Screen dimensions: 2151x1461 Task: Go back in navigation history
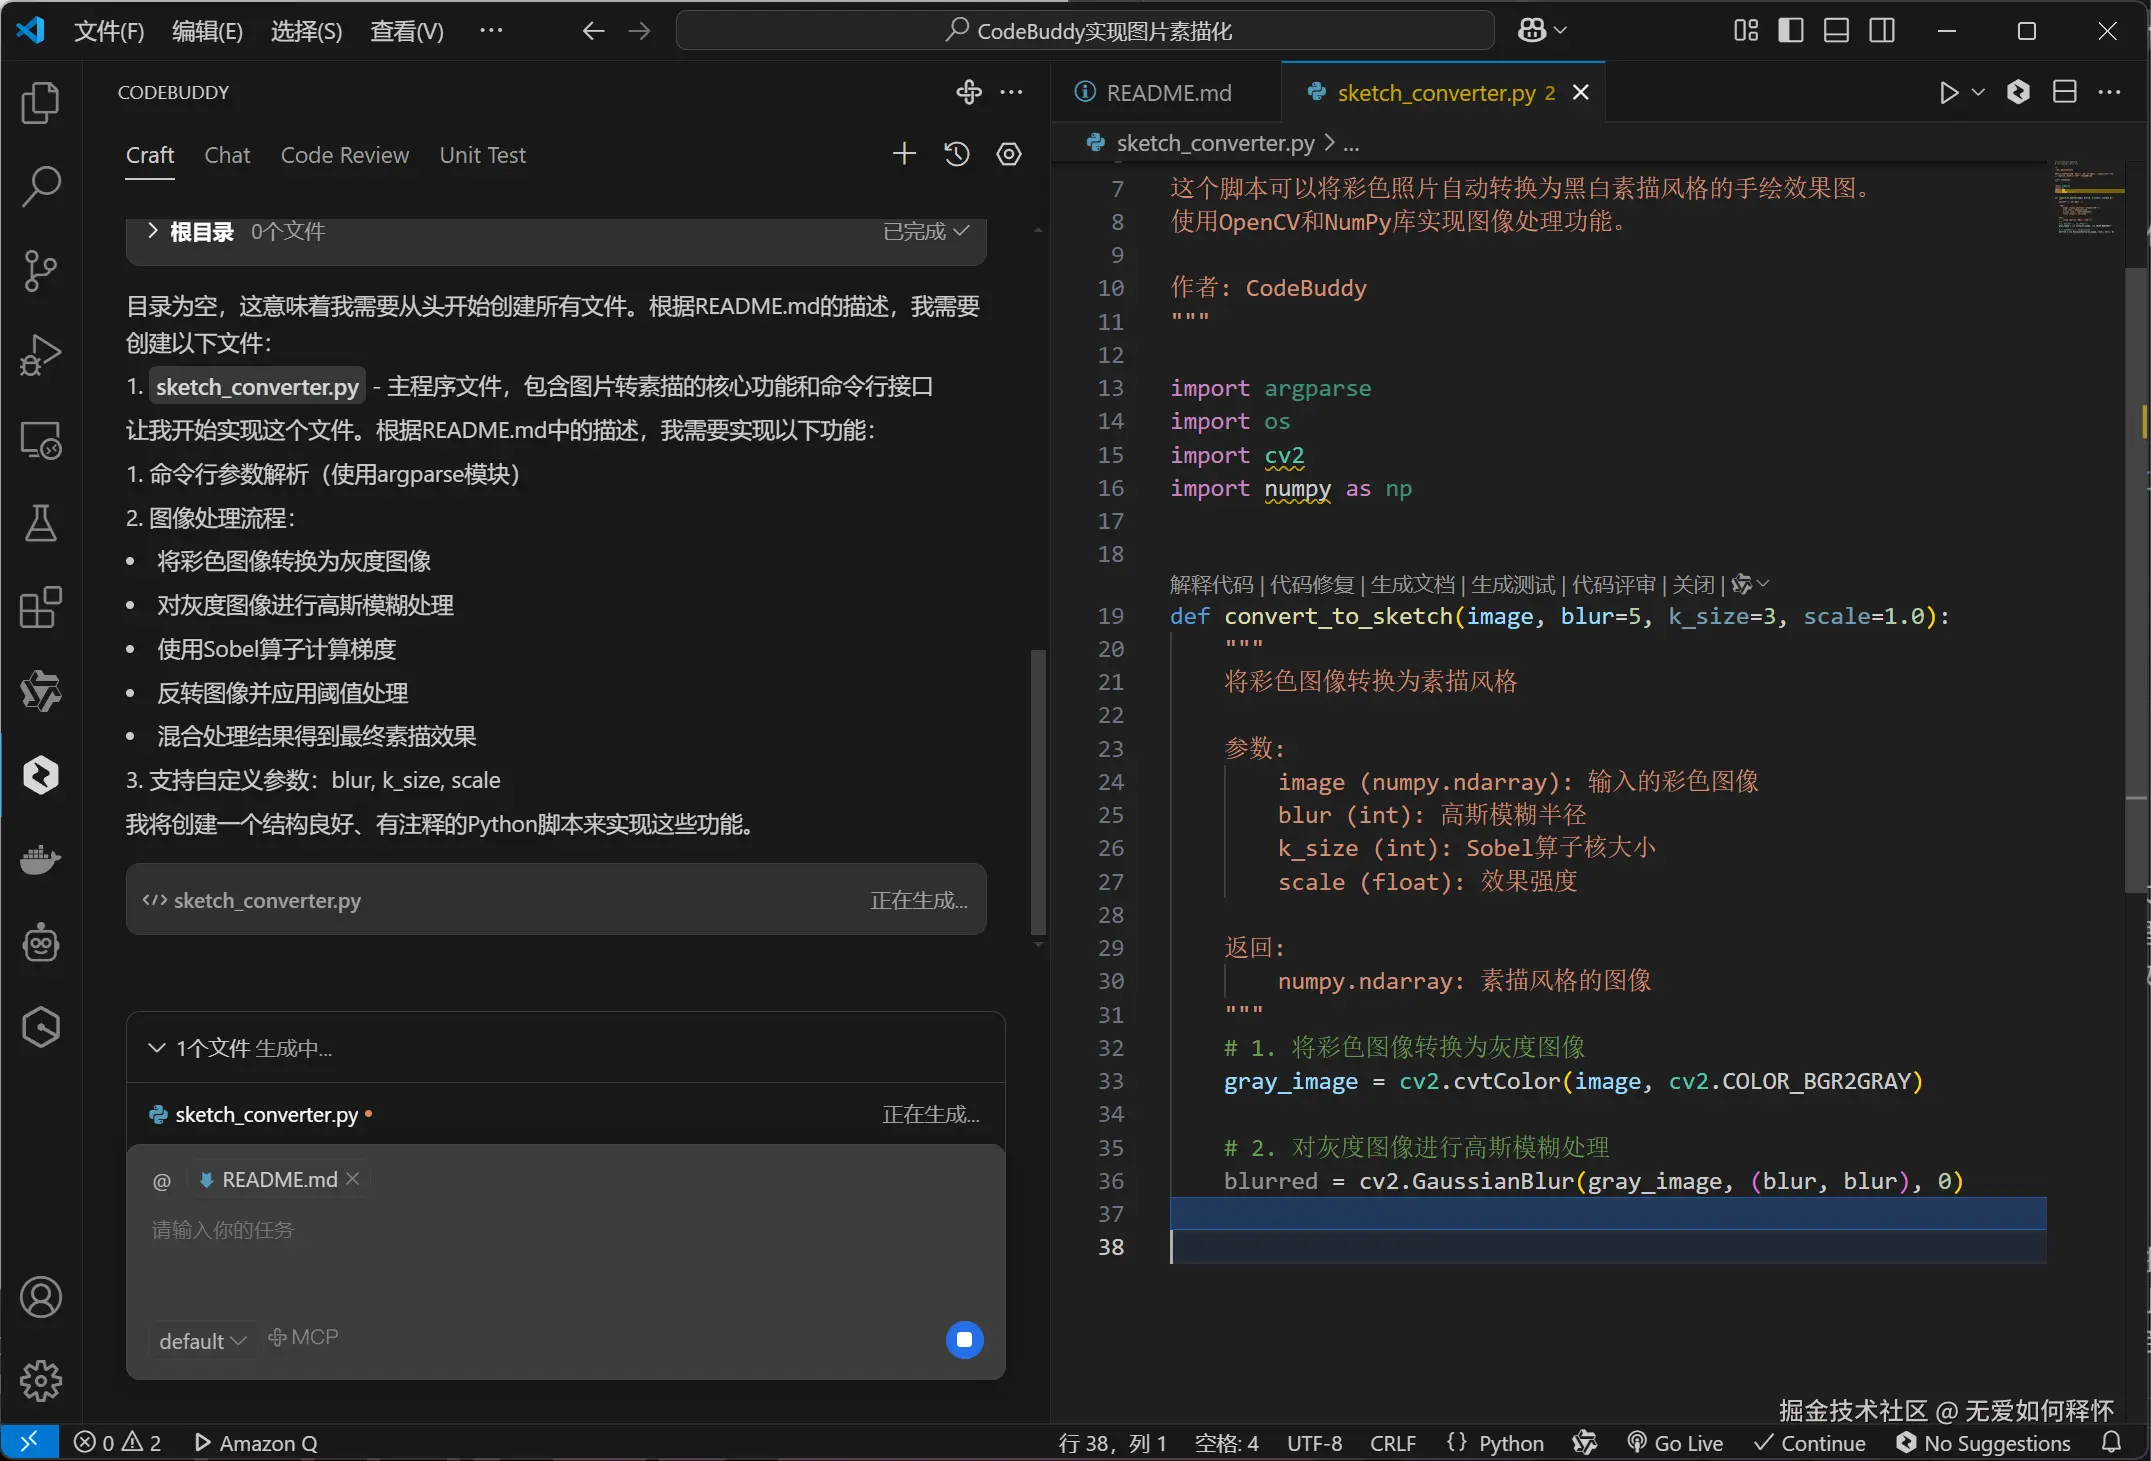(x=593, y=31)
